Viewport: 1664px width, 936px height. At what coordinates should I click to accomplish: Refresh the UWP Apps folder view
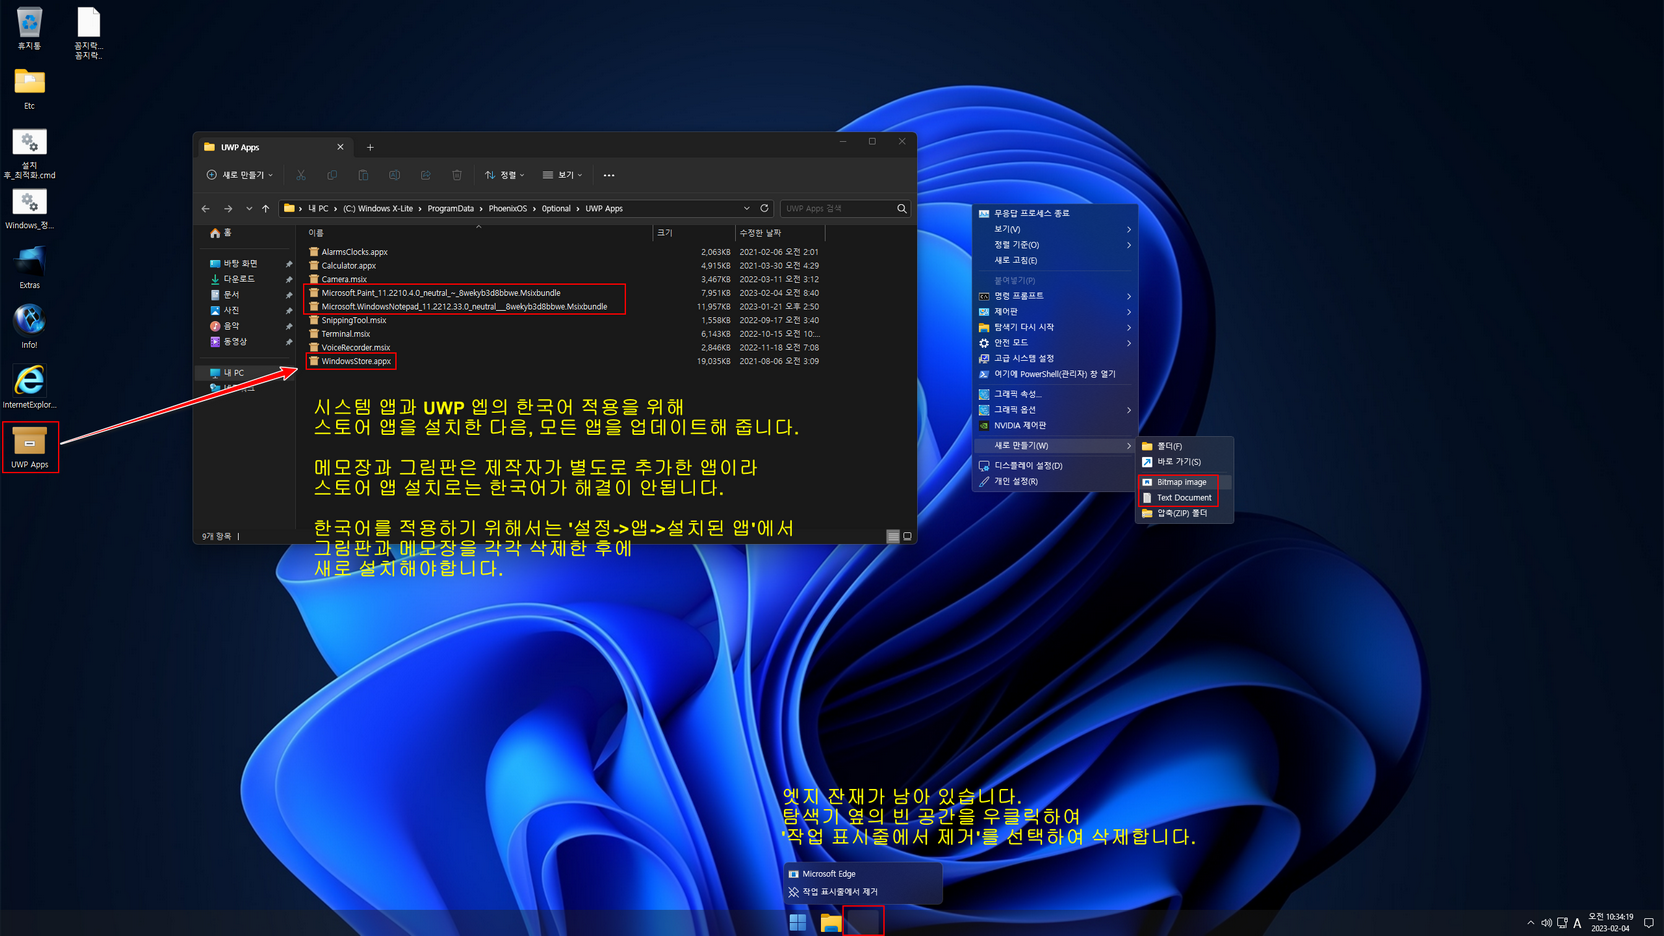[x=765, y=208]
